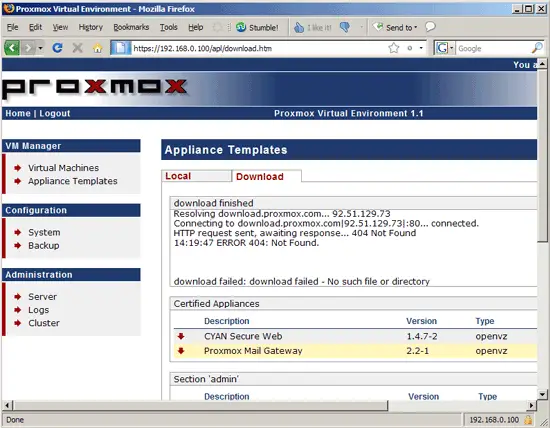The height and width of the screenshot is (428, 550).
Task: Open the Bookmarks menu
Action: [x=131, y=27]
